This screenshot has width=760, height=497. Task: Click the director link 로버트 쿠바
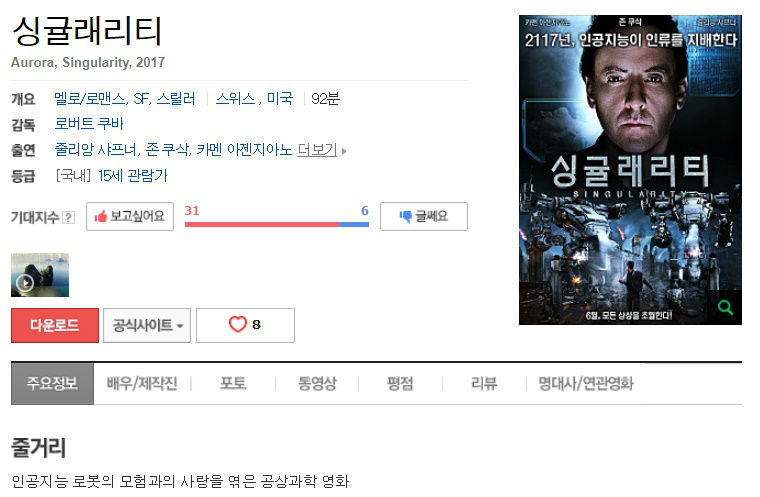click(89, 124)
